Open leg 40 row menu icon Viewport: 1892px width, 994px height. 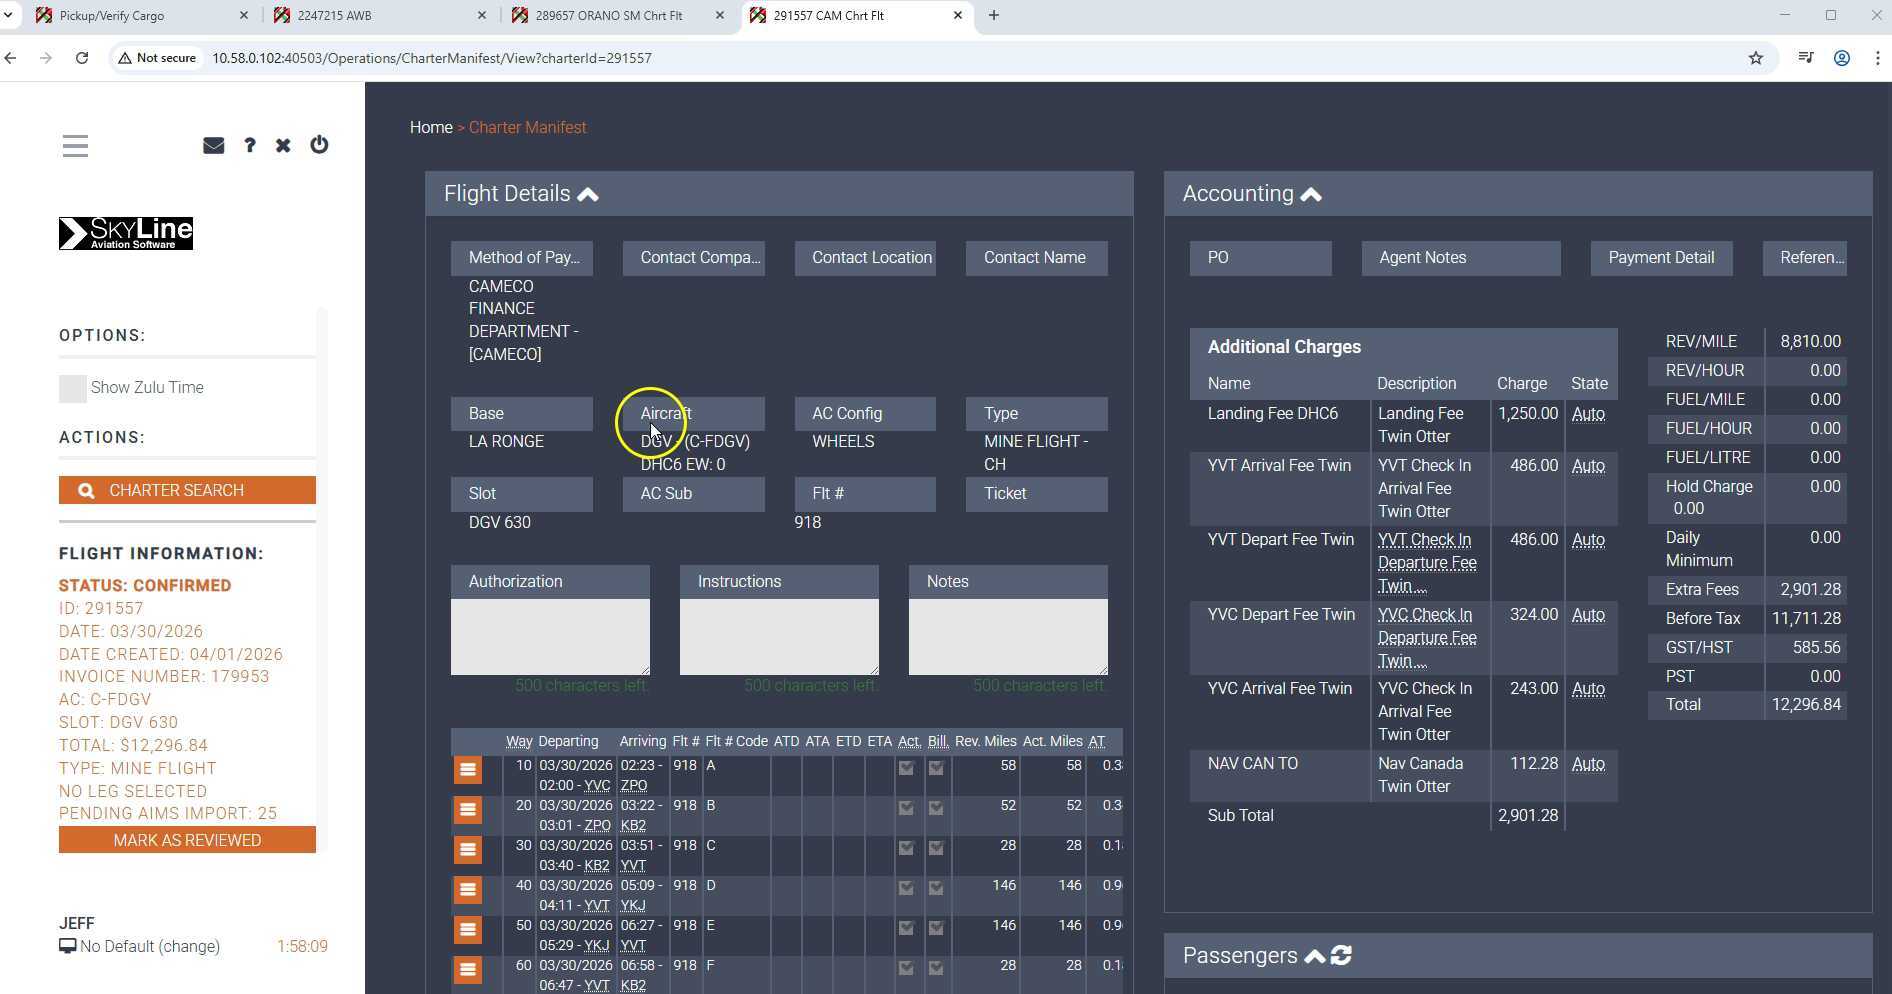467,890
